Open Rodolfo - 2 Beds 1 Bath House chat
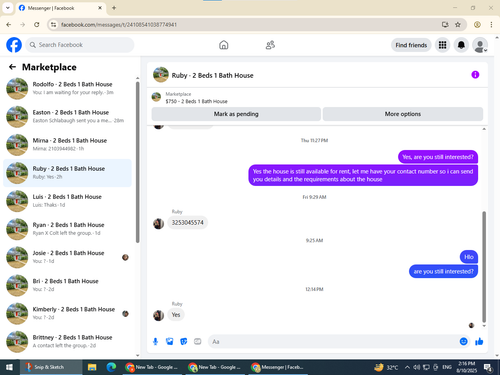This screenshot has height=375, width=500. pyautogui.click(x=68, y=88)
